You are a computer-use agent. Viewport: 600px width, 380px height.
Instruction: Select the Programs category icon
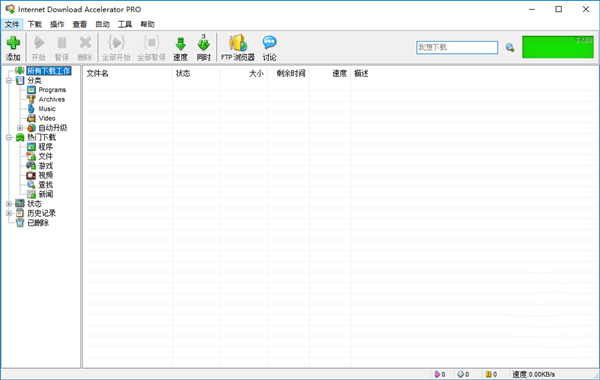coord(31,90)
